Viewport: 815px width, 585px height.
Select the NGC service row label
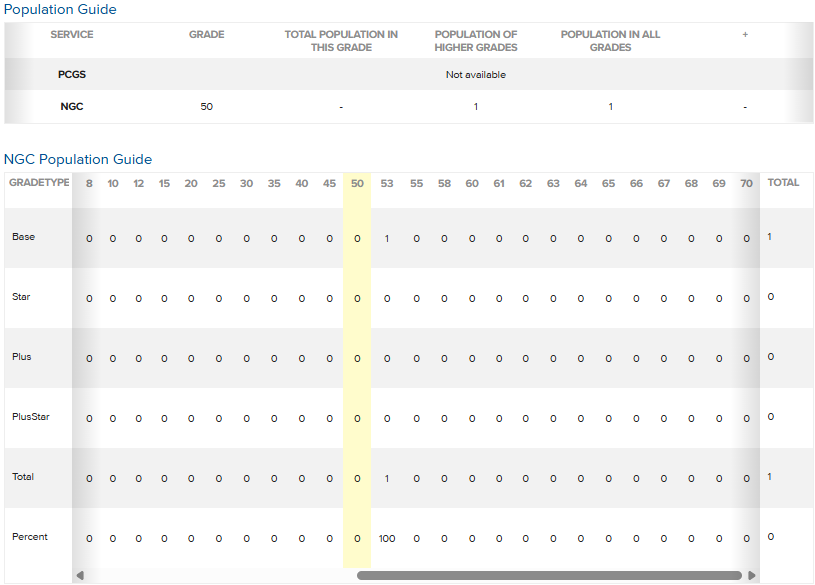click(72, 106)
